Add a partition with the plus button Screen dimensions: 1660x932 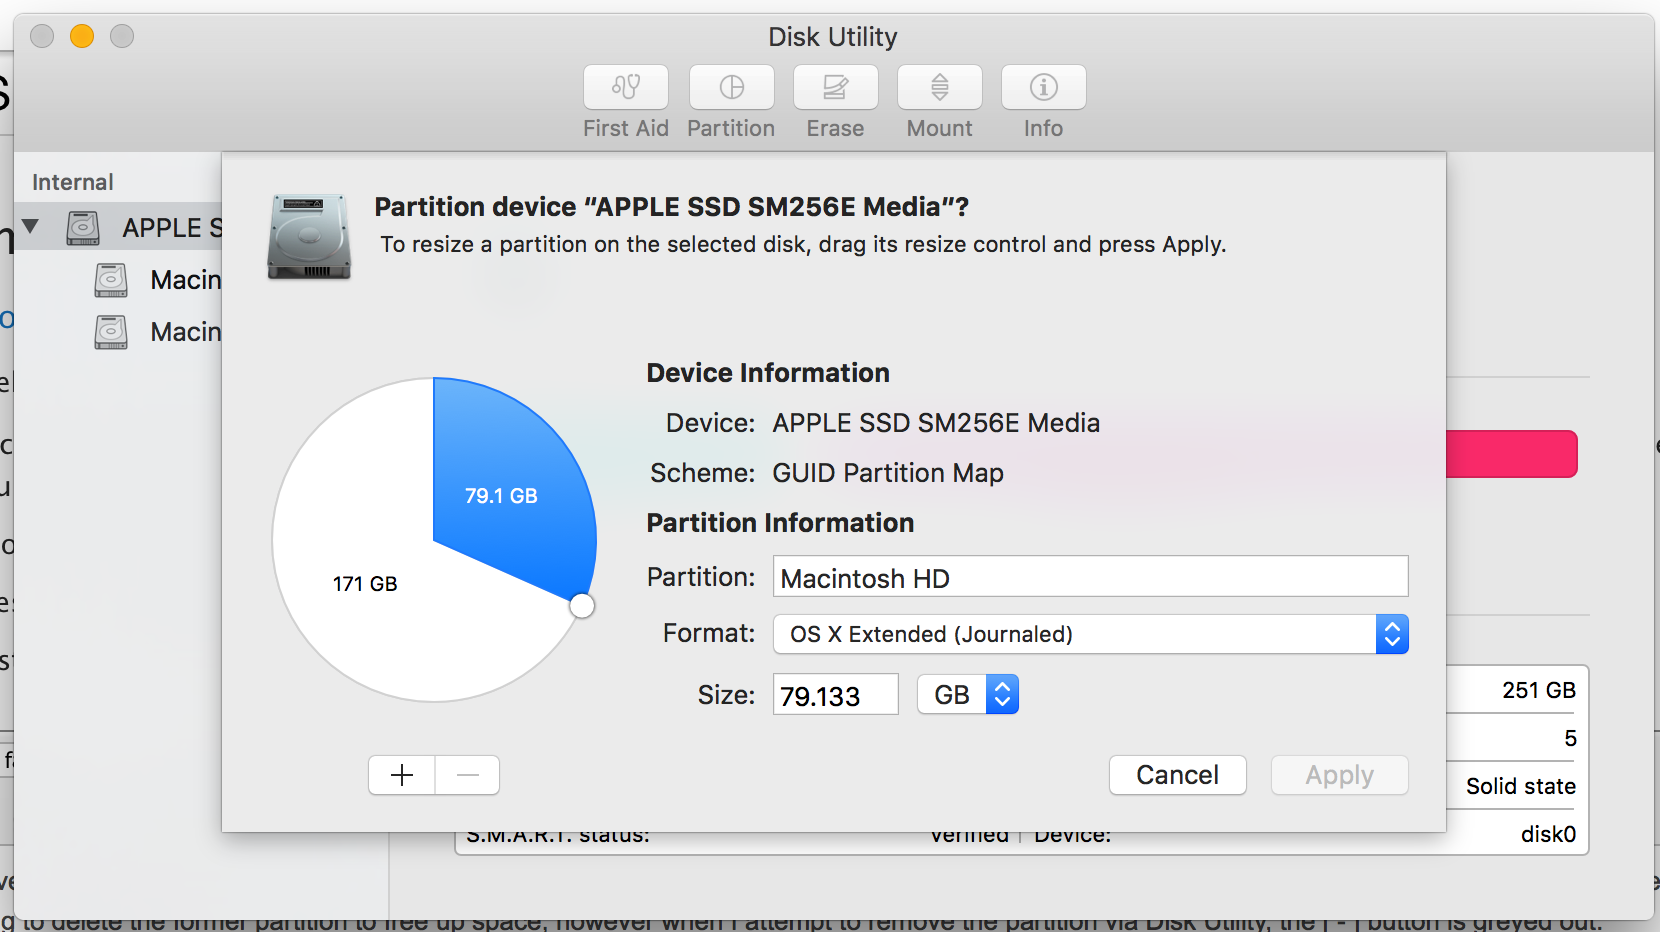[402, 775]
